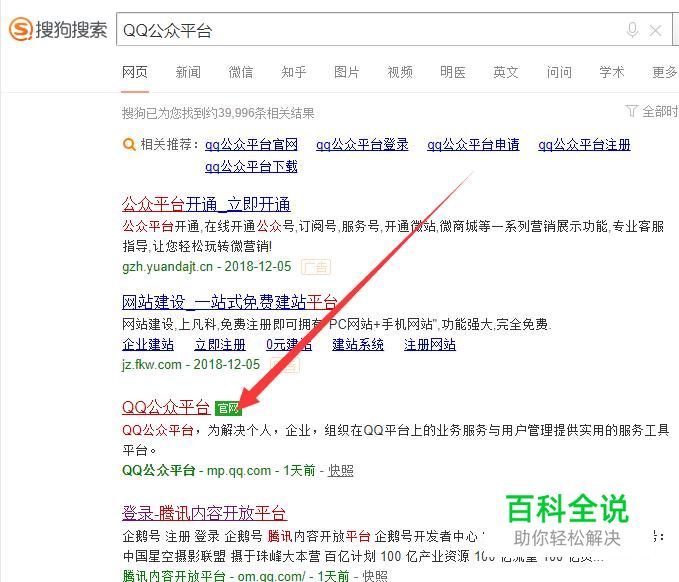Select the 网页 tab
The image size is (679, 582).
(x=135, y=72)
